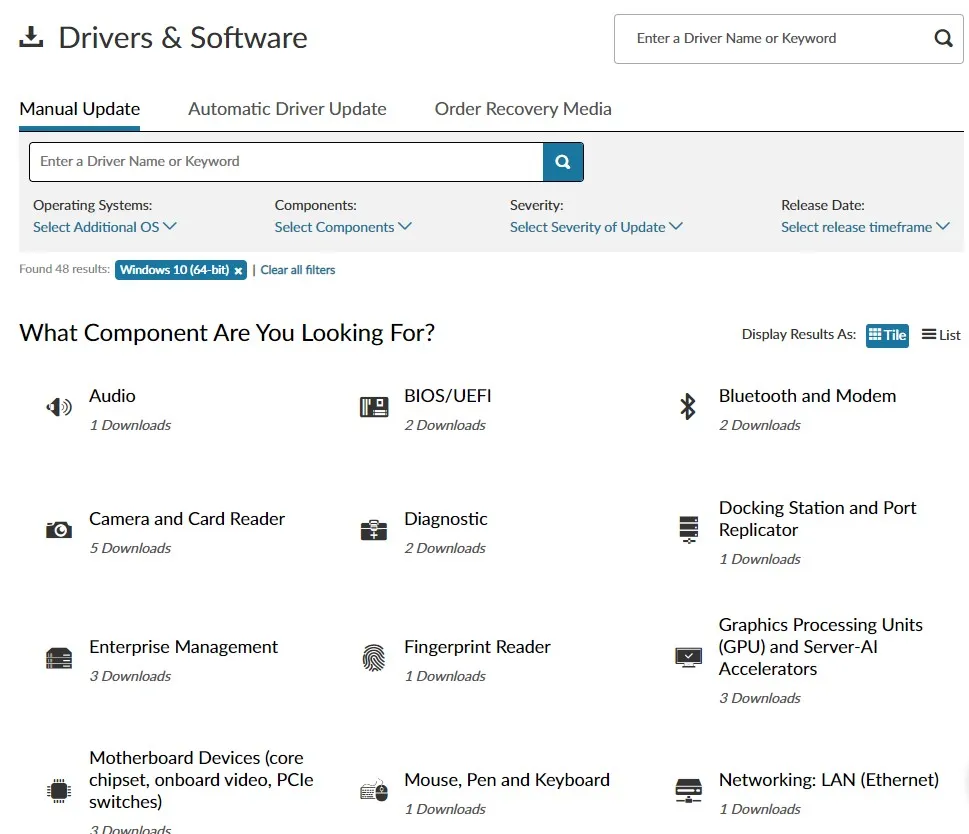The height and width of the screenshot is (834, 969).
Task: Click '2 Downloads' under Bluetooth and Modem
Action: pos(760,426)
